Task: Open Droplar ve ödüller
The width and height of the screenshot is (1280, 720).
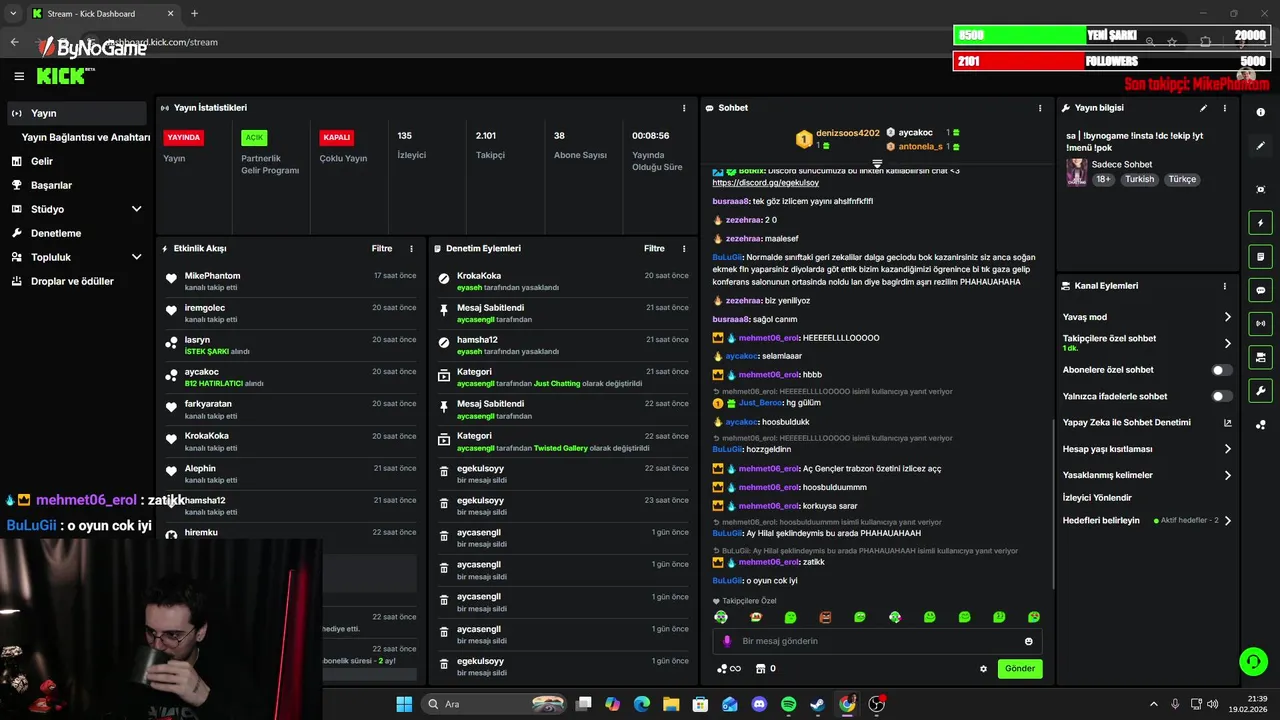Action: pos(72,281)
